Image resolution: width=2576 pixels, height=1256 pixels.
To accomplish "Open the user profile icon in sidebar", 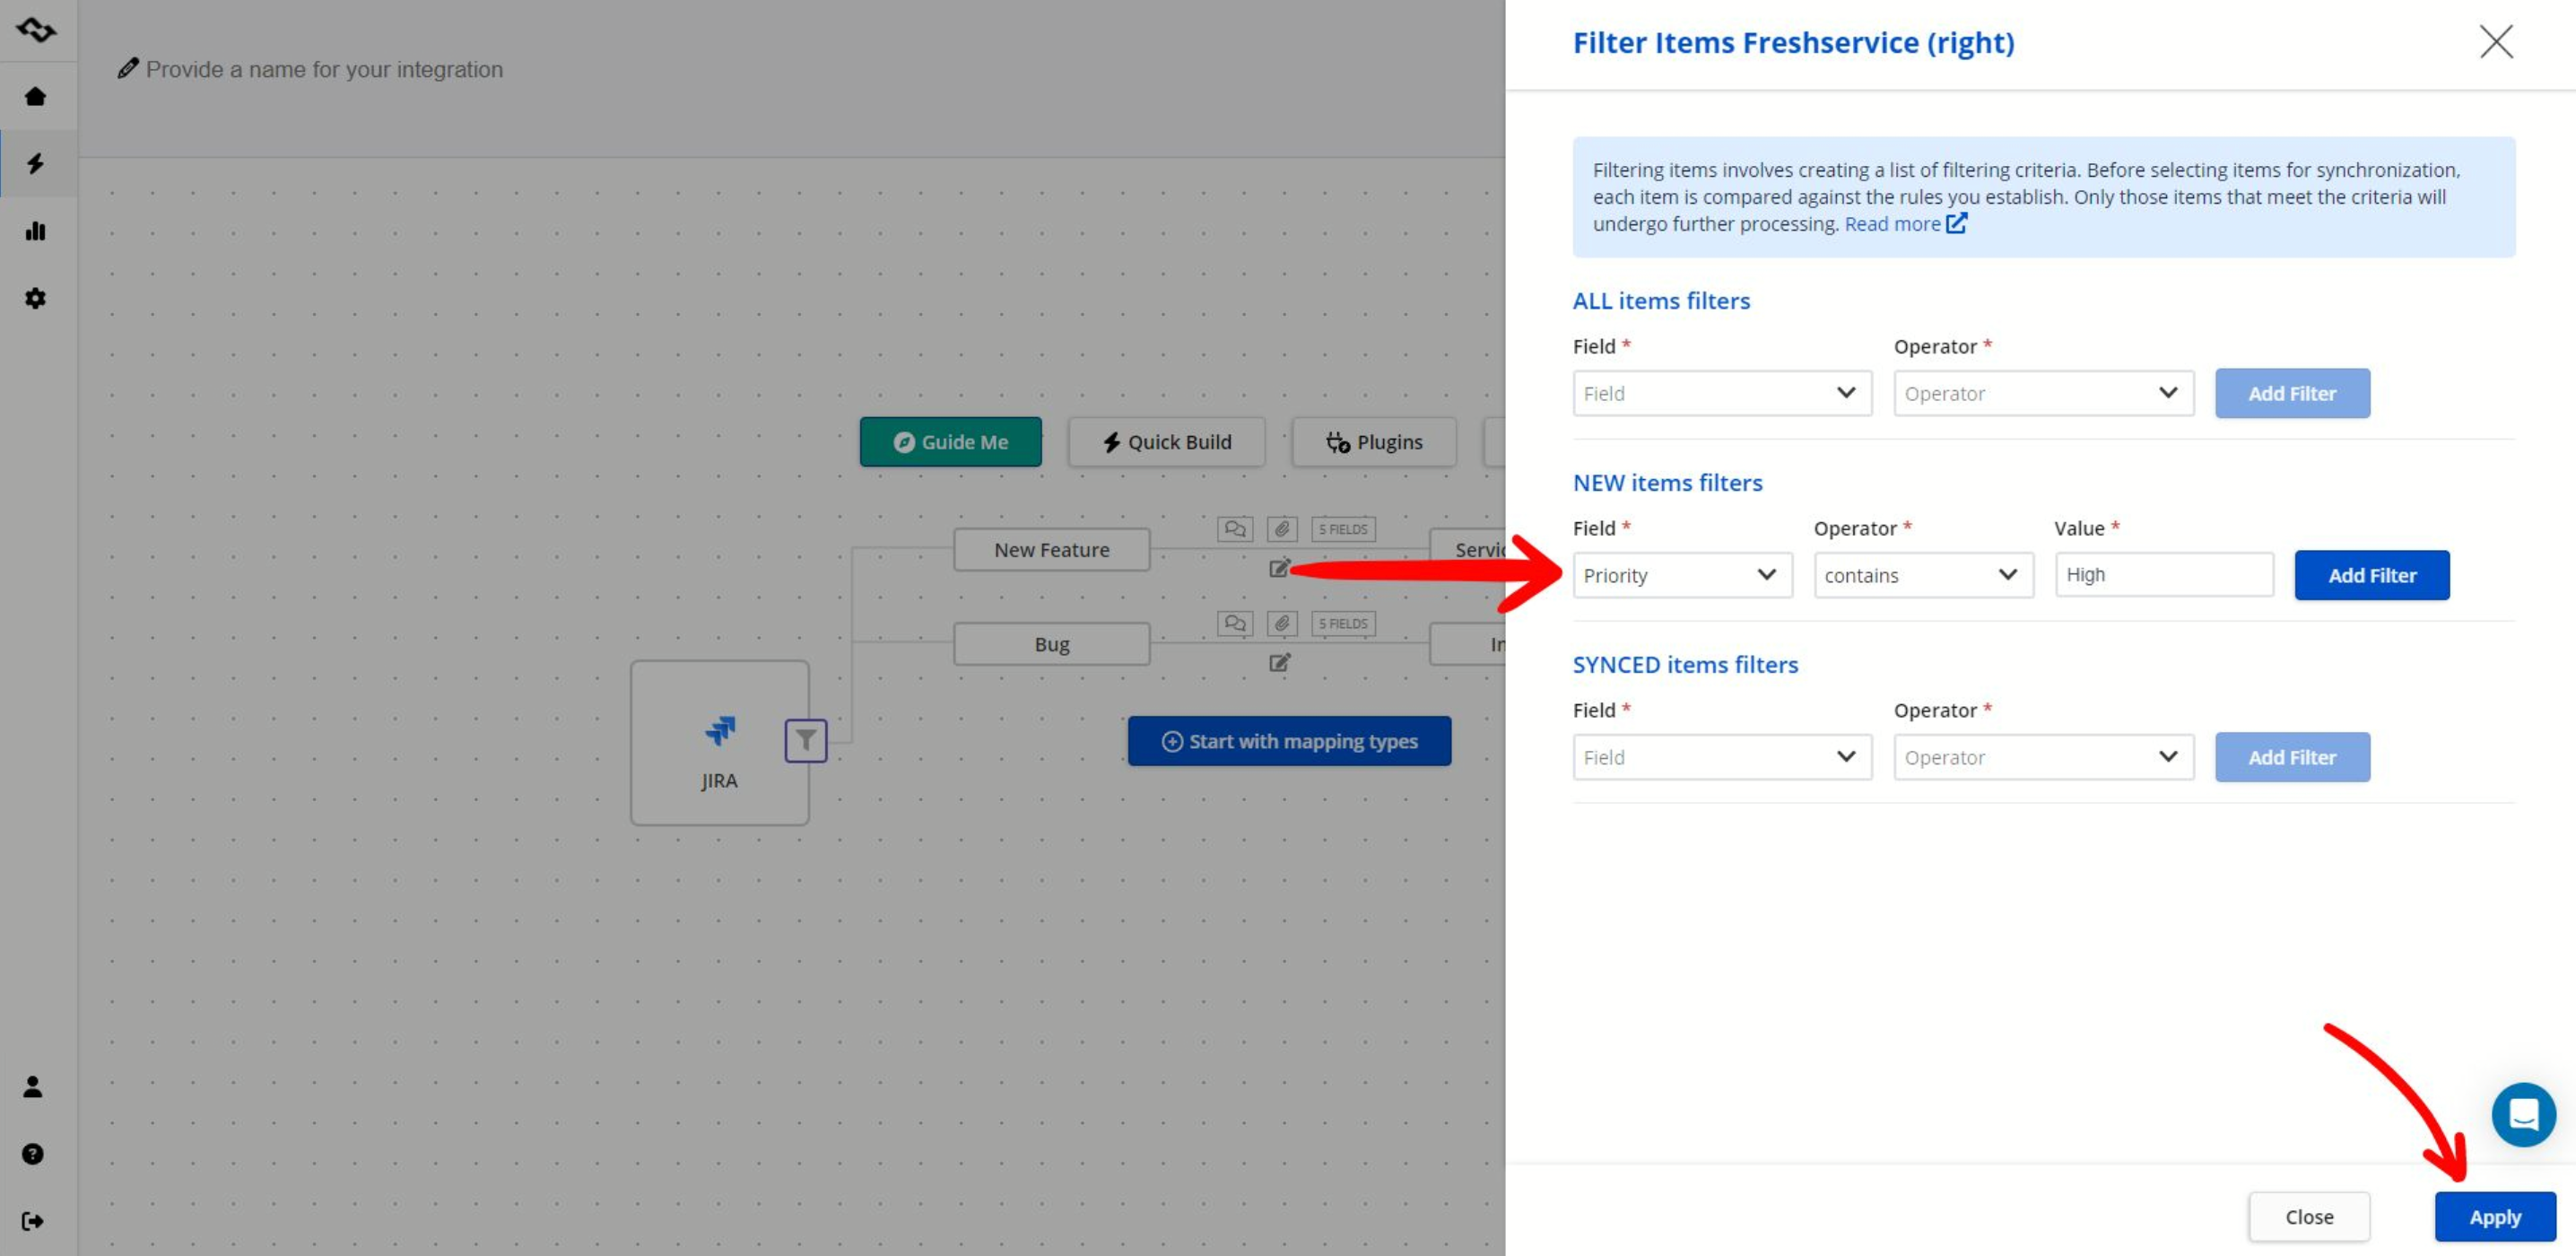I will point(33,1086).
